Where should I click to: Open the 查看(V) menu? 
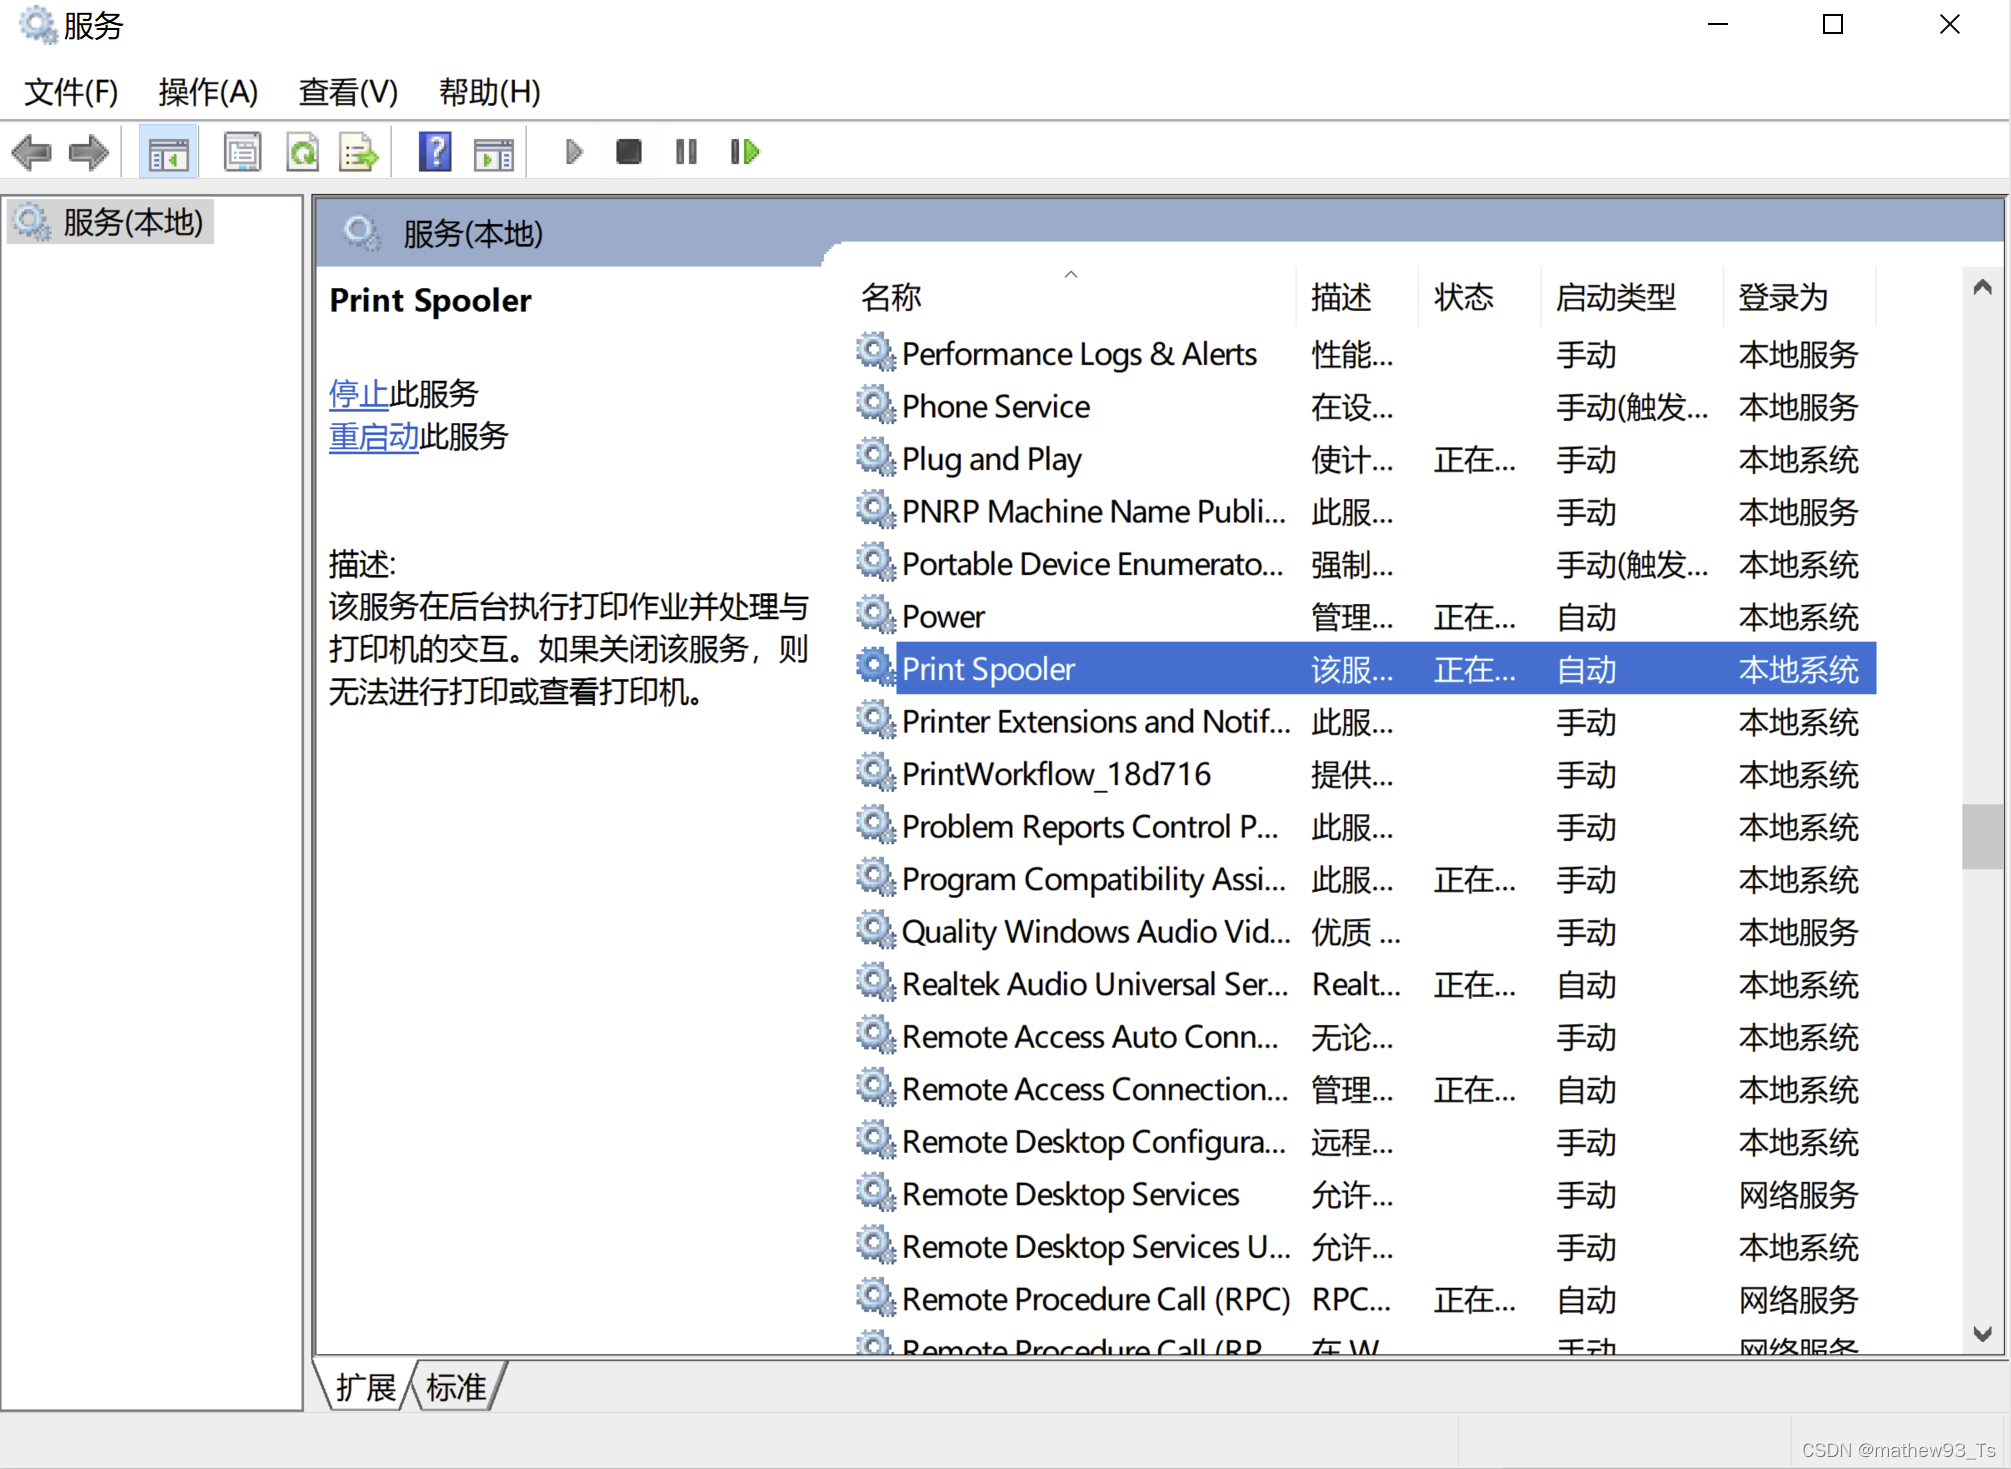(348, 92)
